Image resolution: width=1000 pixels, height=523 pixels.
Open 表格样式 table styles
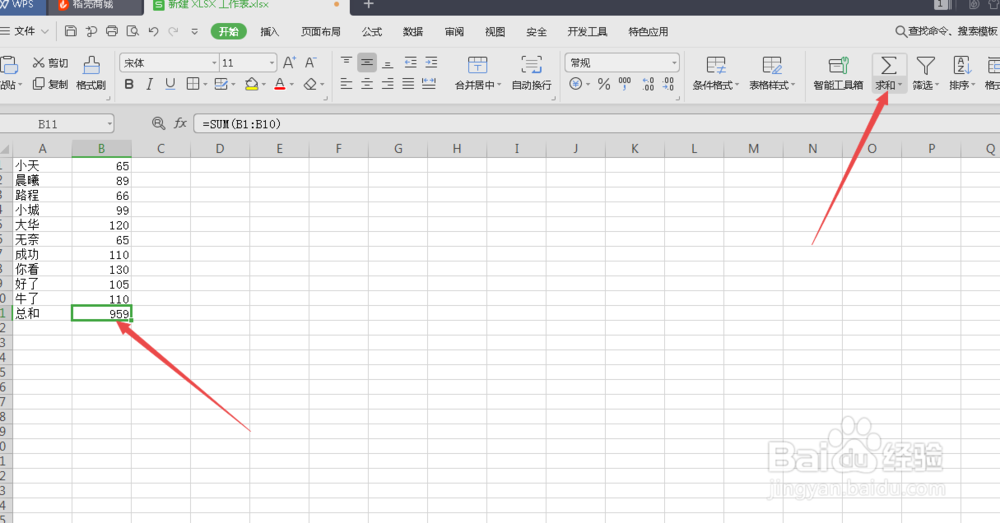tap(772, 73)
